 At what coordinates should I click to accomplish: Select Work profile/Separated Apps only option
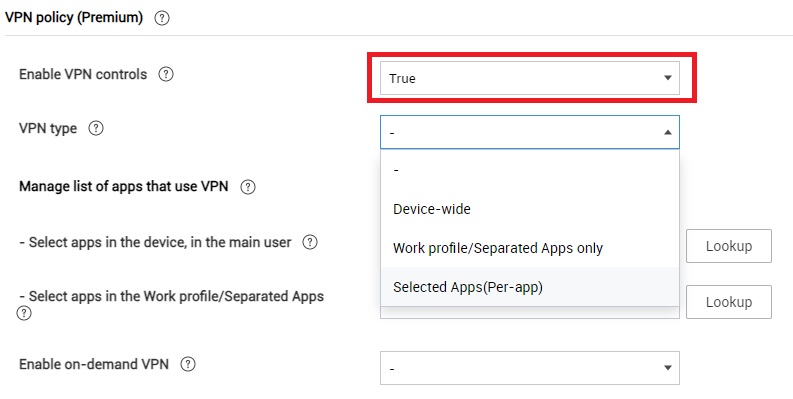[x=530, y=248]
